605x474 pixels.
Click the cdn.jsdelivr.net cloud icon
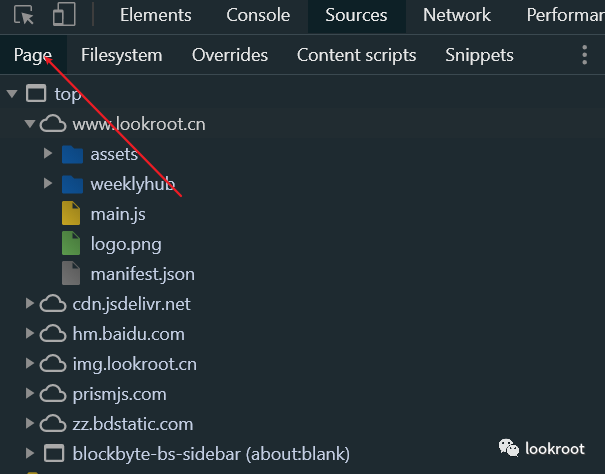[53, 304]
